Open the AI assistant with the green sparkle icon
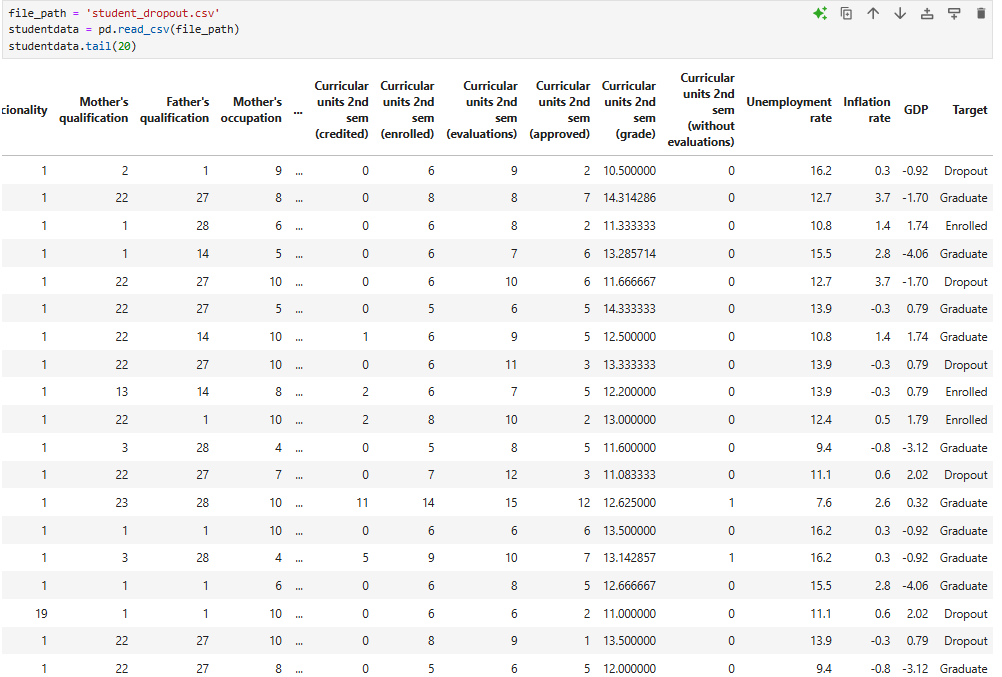Image resolution: width=1002 pixels, height=677 pixels. 821,14
